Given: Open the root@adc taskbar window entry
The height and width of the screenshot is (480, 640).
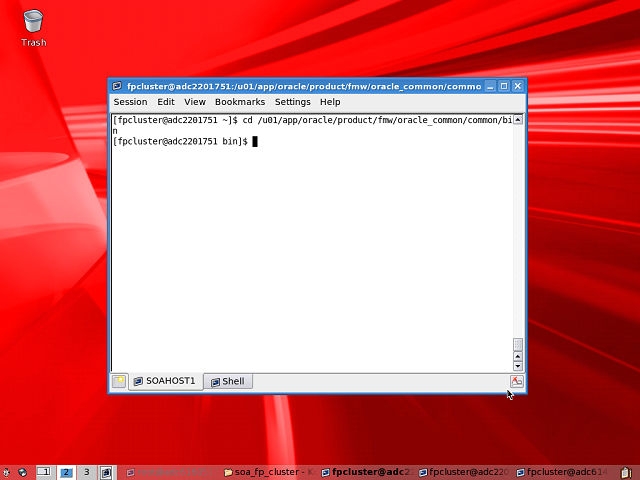Looking at the screenshot, I should click(x=170, y=472).
